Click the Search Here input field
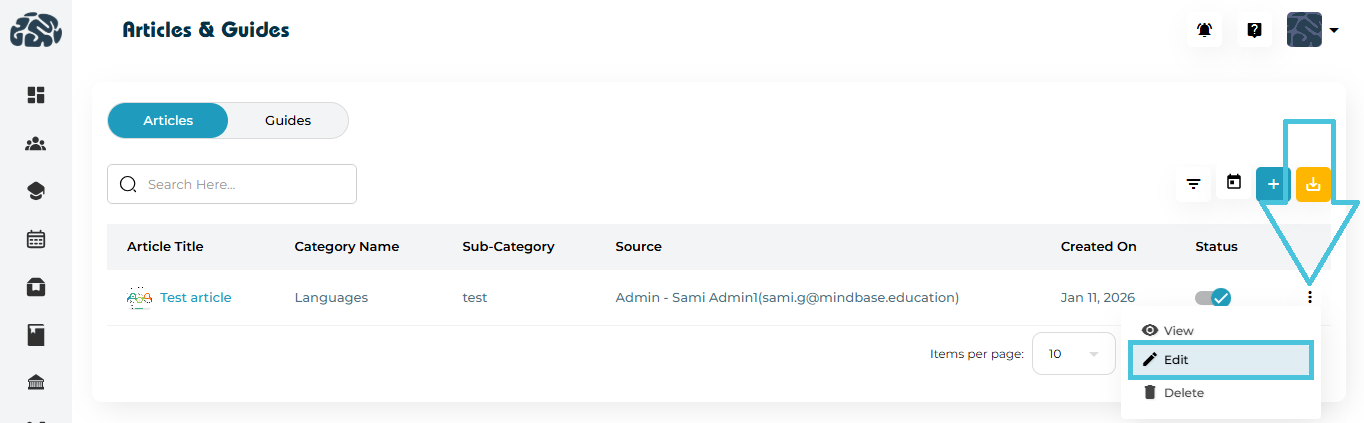 245,184
